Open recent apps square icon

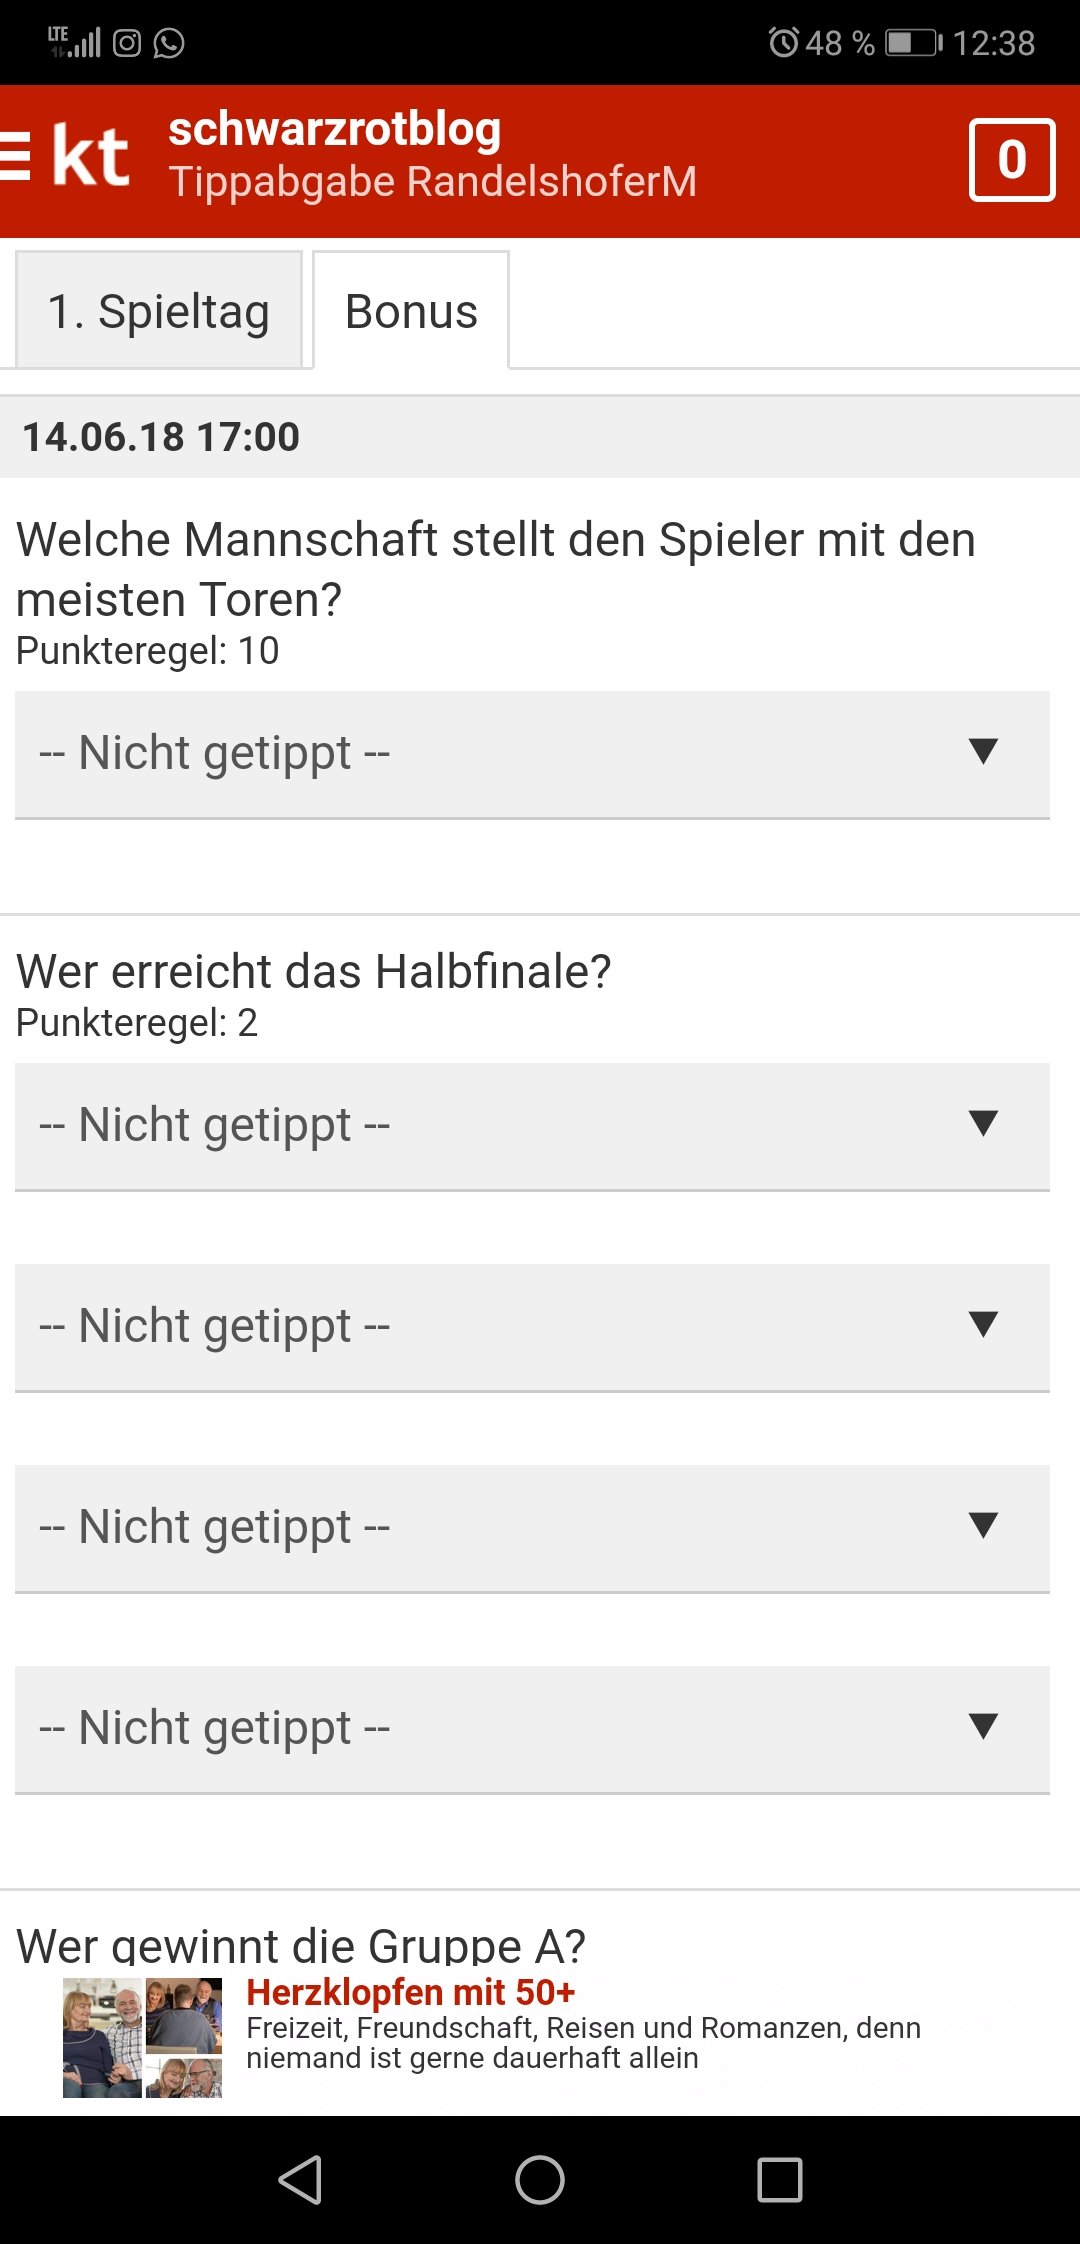pos(779,2179)
